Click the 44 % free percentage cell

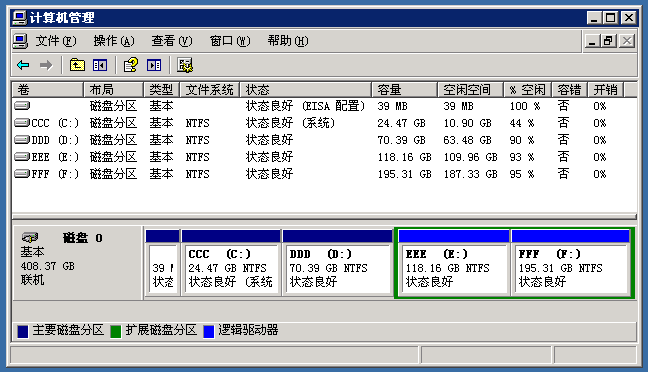pyautogui.click(x=522, y=123)
